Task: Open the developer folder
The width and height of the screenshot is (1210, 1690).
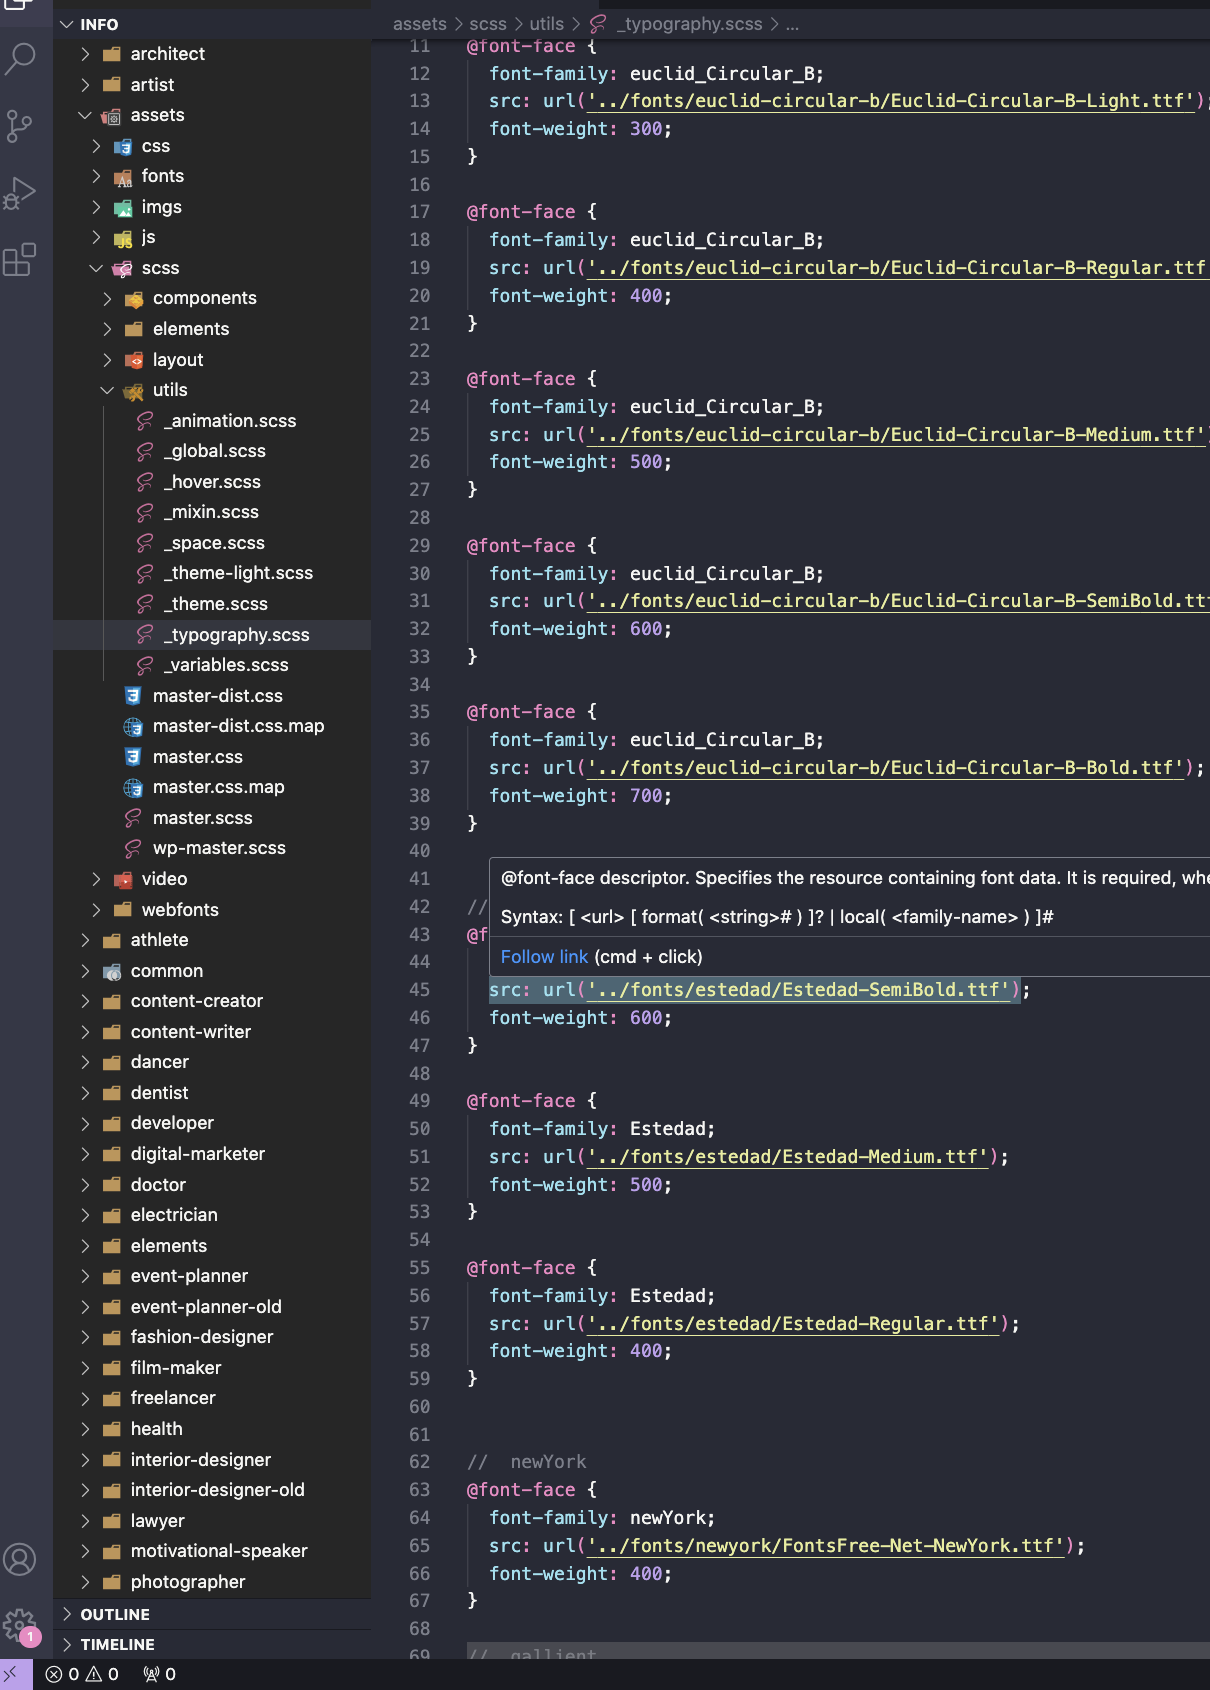Action: tap(172, 1123)
